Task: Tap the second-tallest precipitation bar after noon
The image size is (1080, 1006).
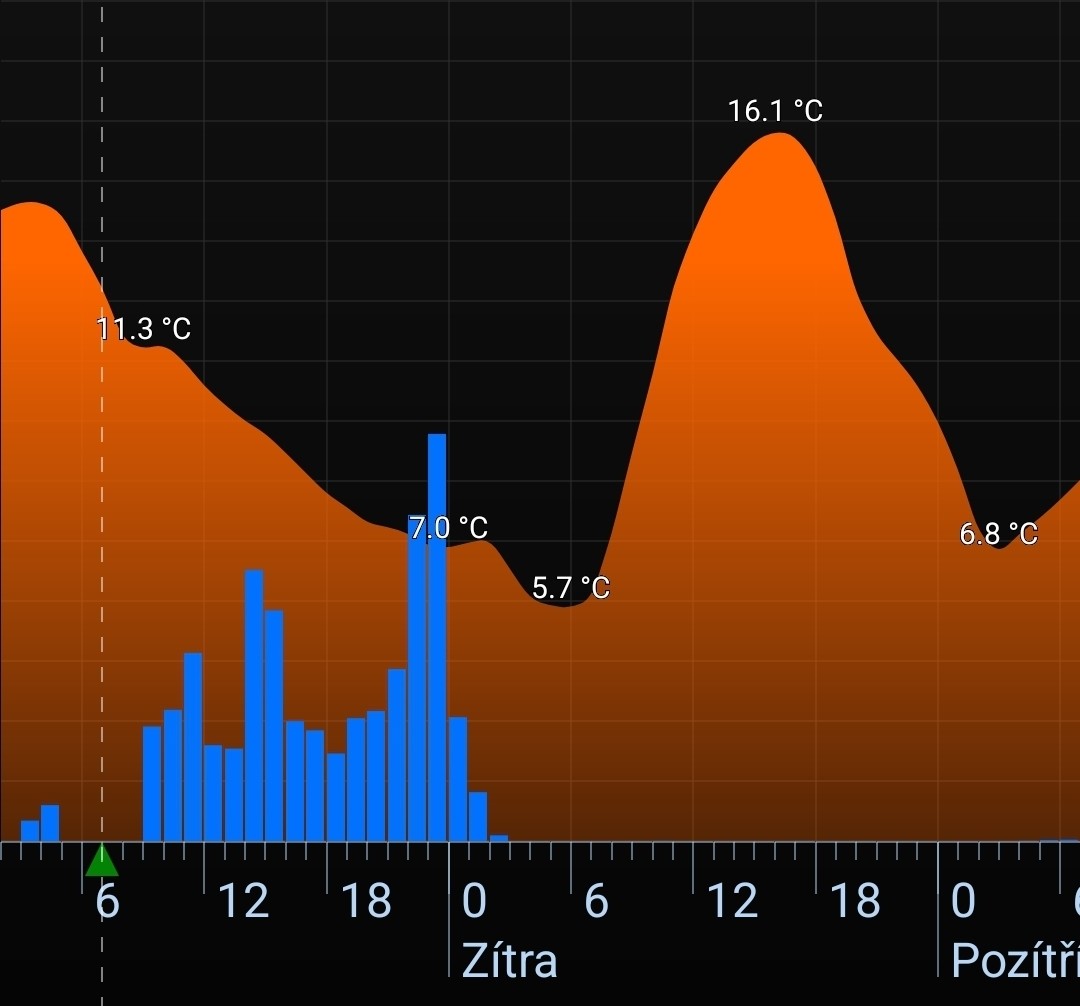Action: pos(254,705)
